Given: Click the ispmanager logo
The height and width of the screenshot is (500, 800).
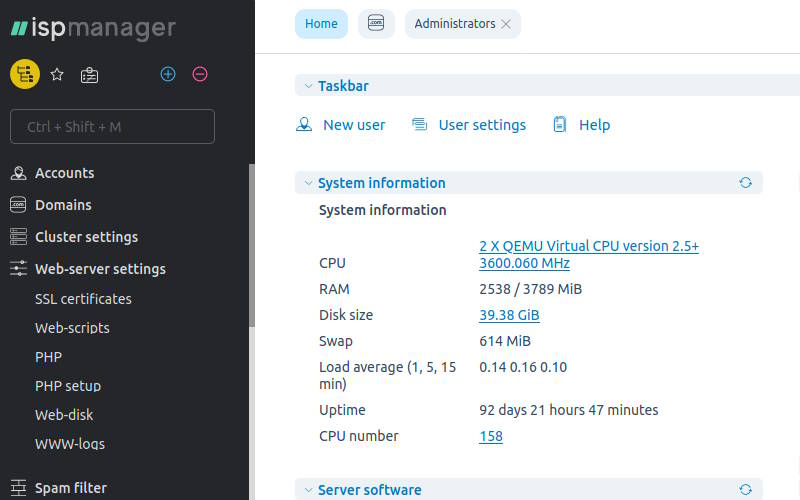Looking at the screenshot, I should click(x=93, y=28).
